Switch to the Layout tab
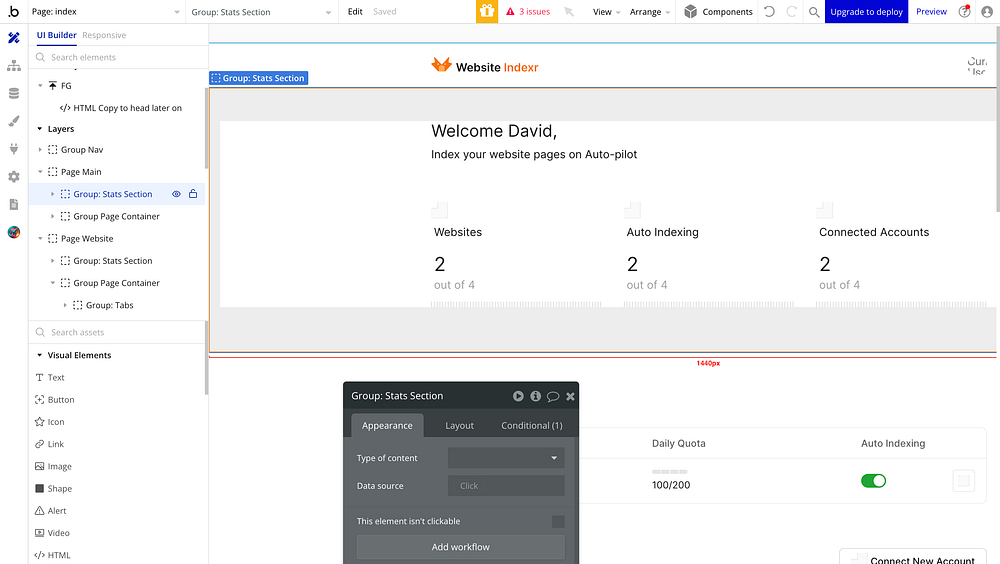Image resolution: width=1000 pixels, height=564 pixels. 459,426
